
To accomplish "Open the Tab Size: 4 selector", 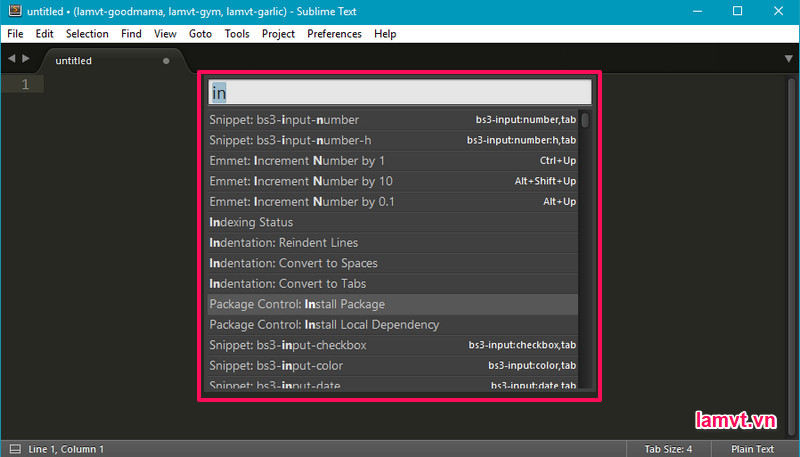I will 668,449.
